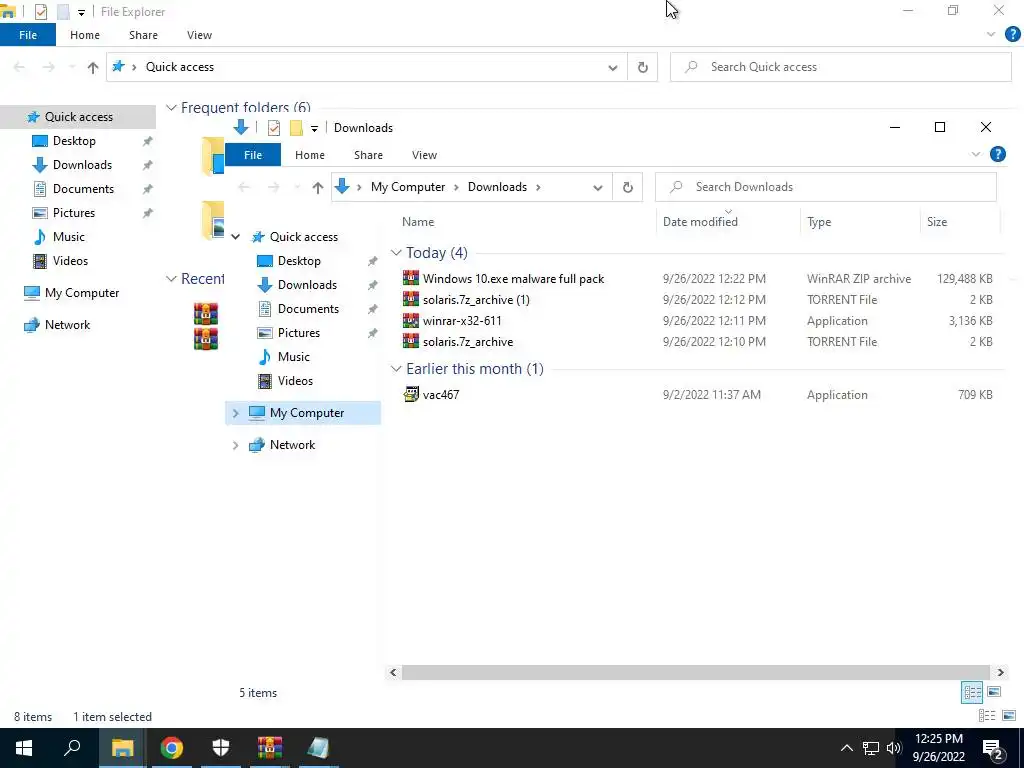
Task: Select Network in the back window sidebar
Action: (x=67, y=325)
